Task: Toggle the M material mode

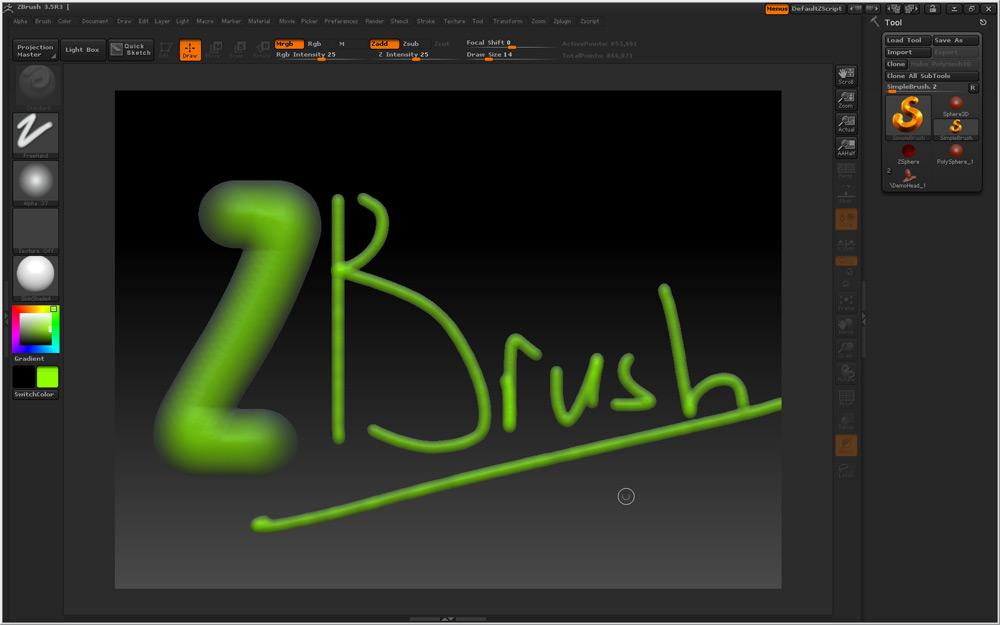Action: pos(342,44)
